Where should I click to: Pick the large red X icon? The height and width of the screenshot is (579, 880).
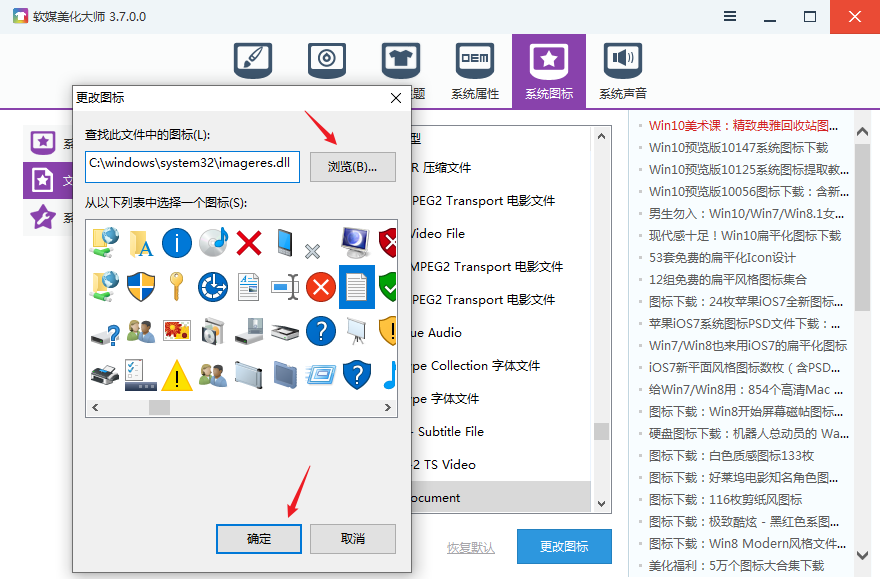tap(248, 241)
